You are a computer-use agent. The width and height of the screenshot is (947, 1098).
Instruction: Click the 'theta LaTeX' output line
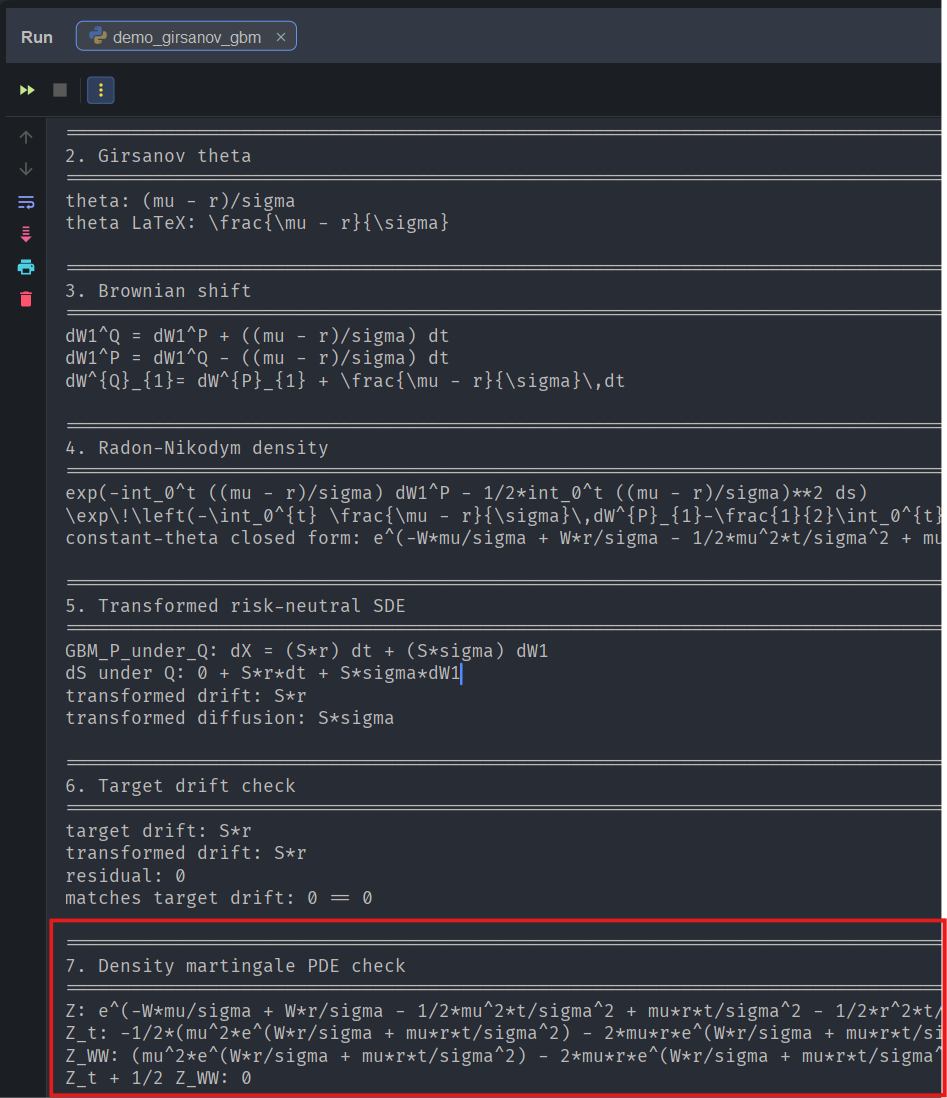pos(257,223)
